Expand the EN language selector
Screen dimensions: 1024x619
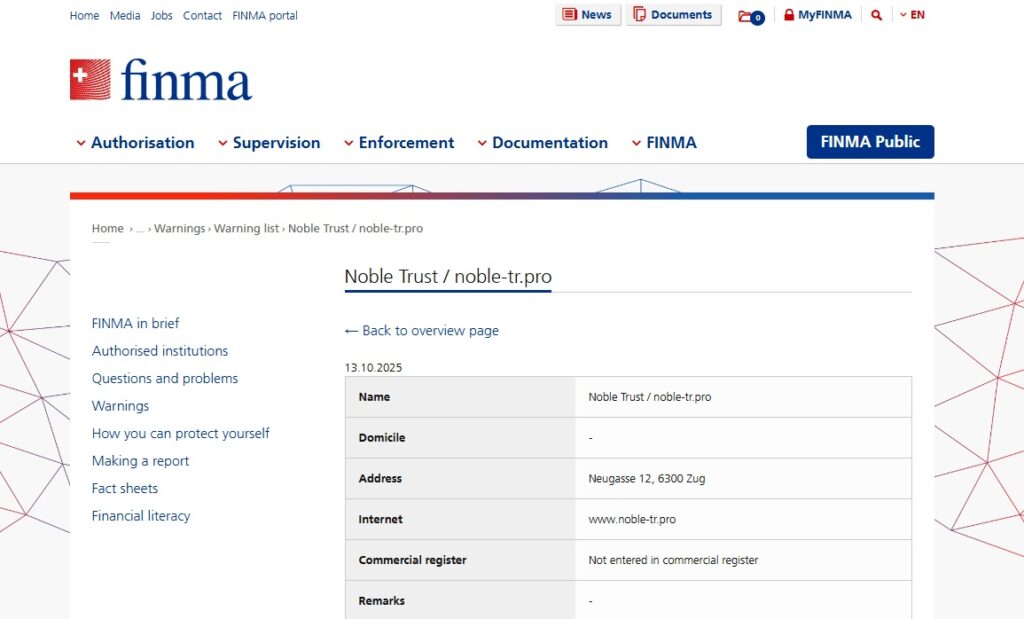[912, 15]
